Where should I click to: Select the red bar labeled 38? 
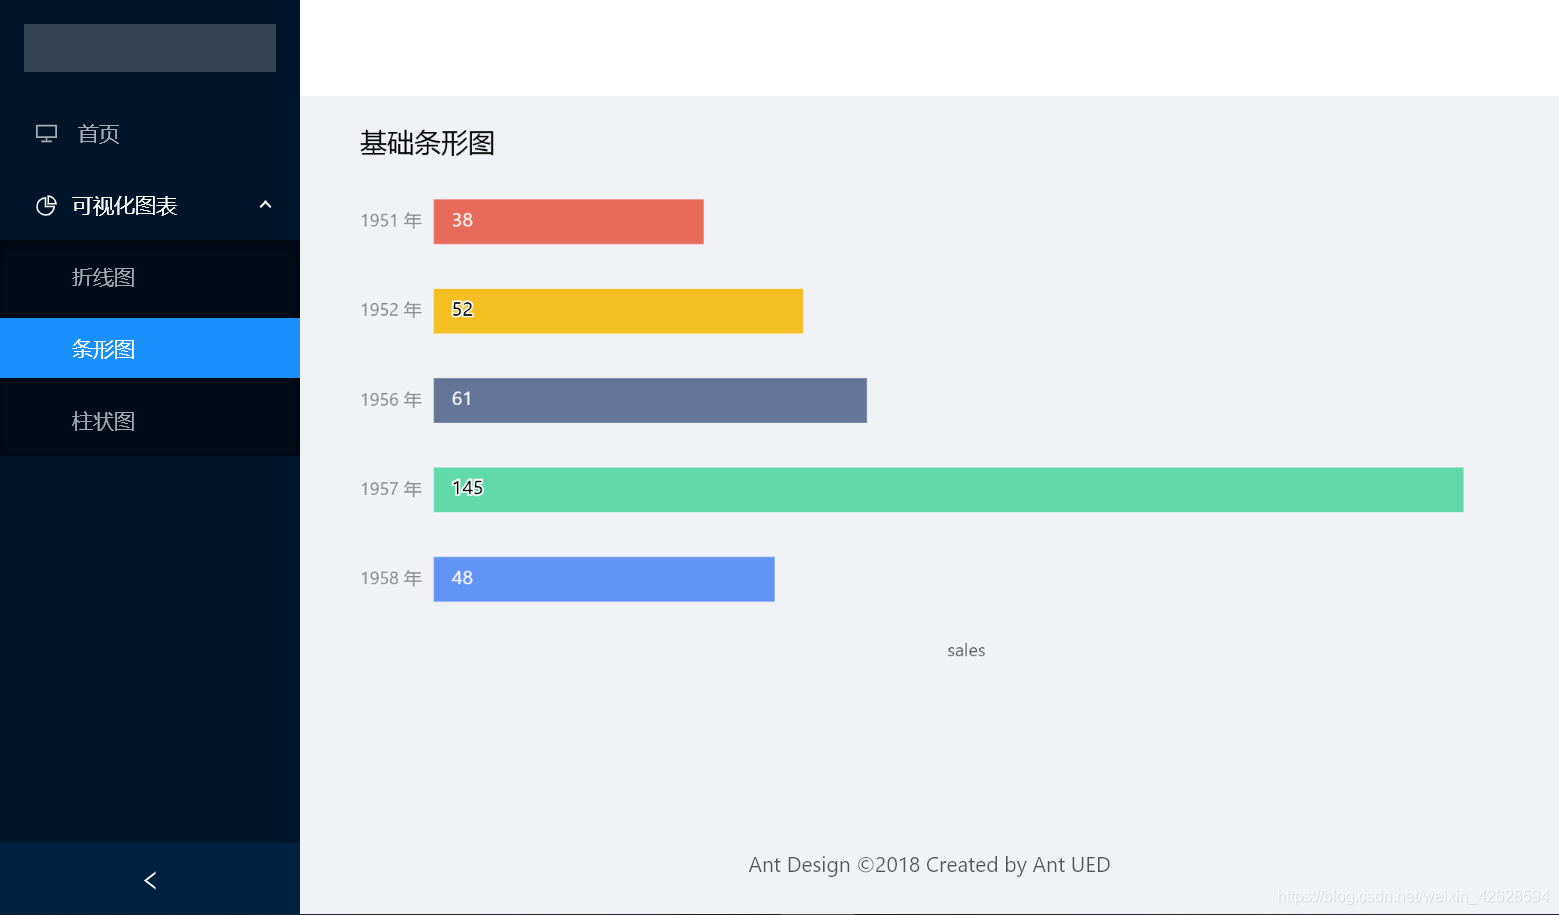click(567, 221)
